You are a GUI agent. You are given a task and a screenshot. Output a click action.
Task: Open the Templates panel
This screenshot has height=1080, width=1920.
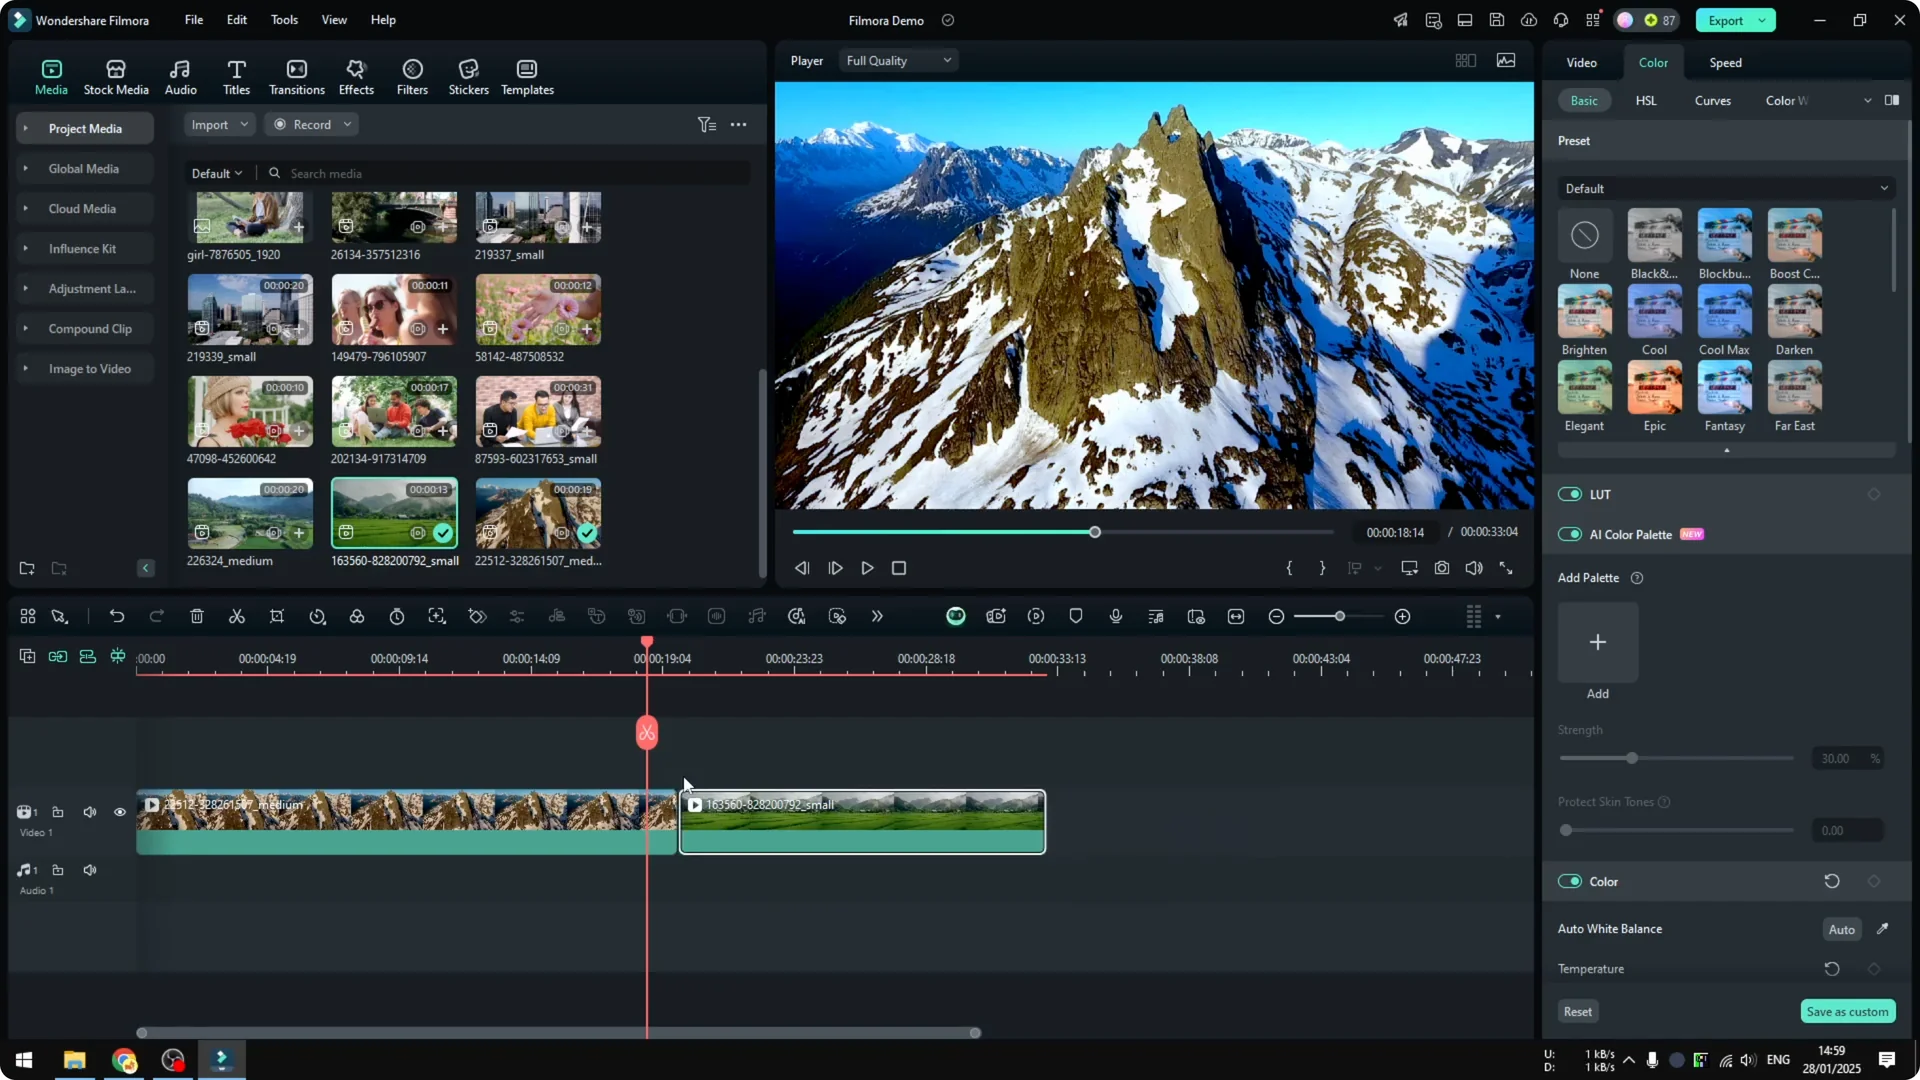click(x=527, y=77)
